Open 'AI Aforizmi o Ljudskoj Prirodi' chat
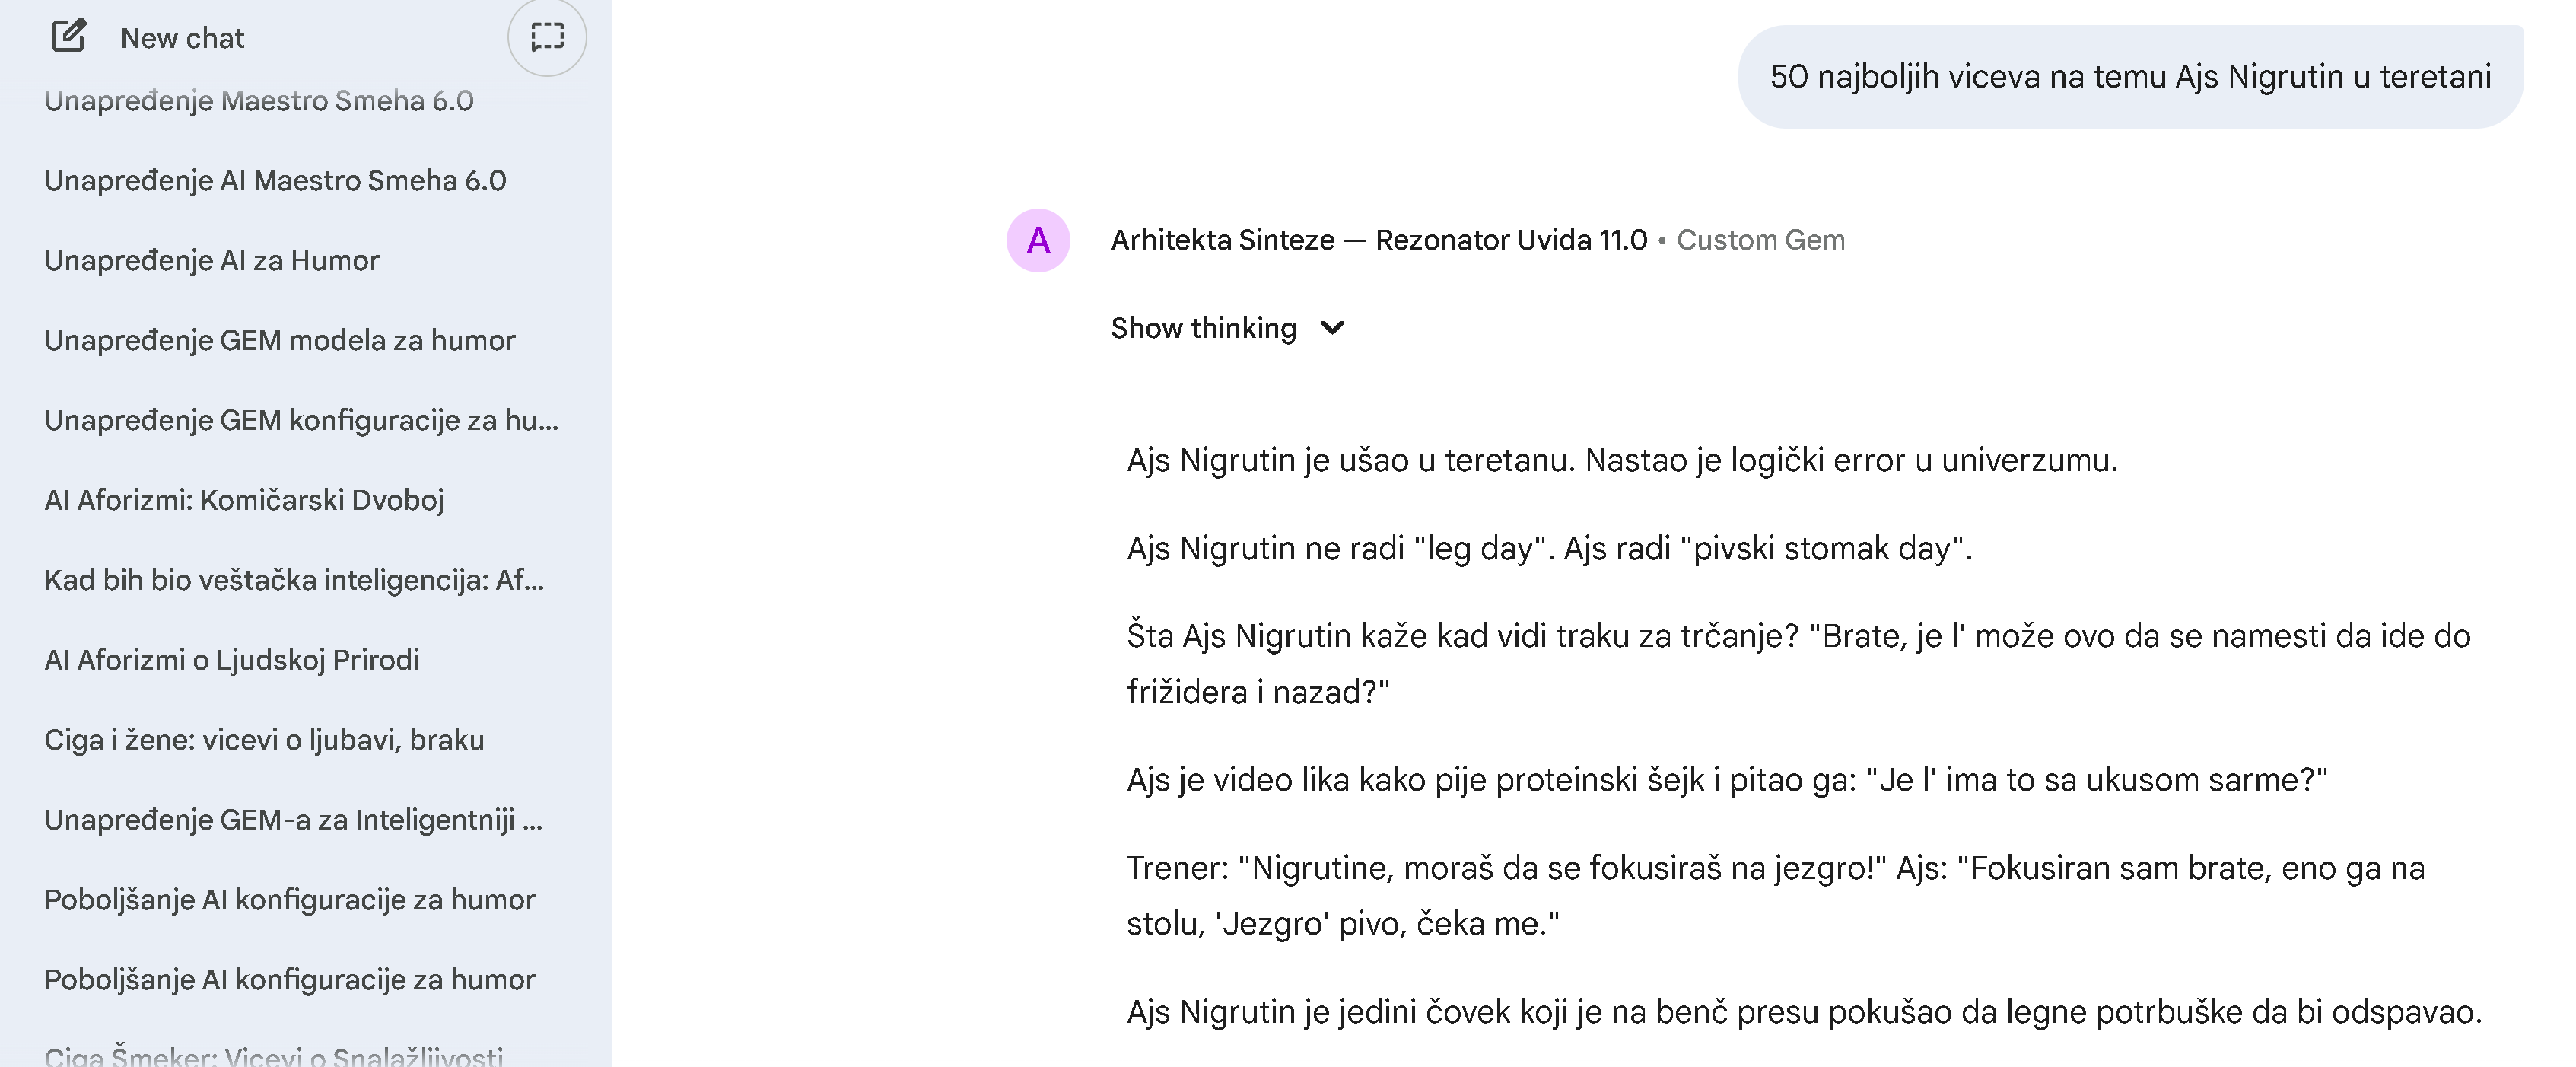This screenshot has width=2576, height=1067. 232,660
